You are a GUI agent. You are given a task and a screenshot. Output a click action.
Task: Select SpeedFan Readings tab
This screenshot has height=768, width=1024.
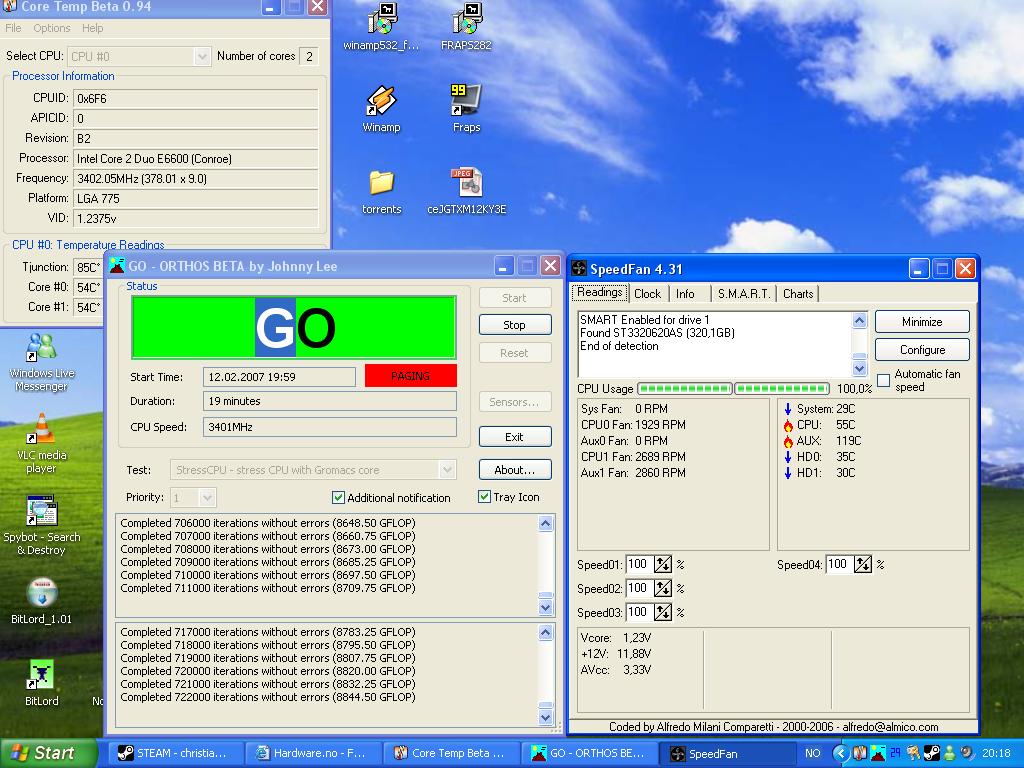[600, 293]
